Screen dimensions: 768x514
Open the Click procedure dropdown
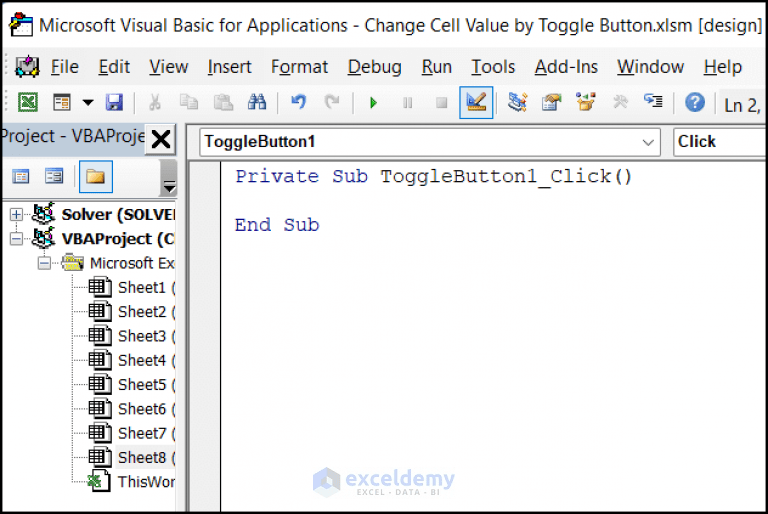coord(719,142)
